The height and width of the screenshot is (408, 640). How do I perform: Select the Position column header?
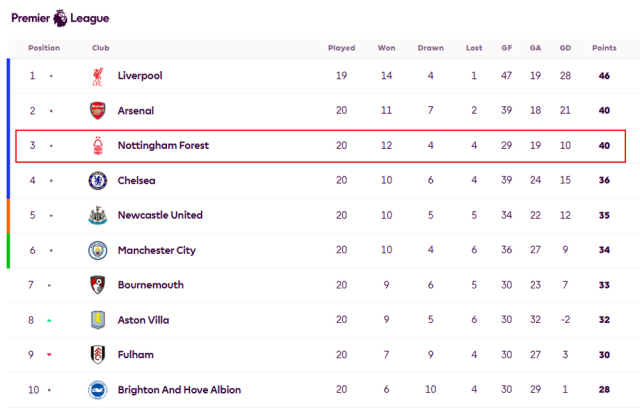click(44, 48)
